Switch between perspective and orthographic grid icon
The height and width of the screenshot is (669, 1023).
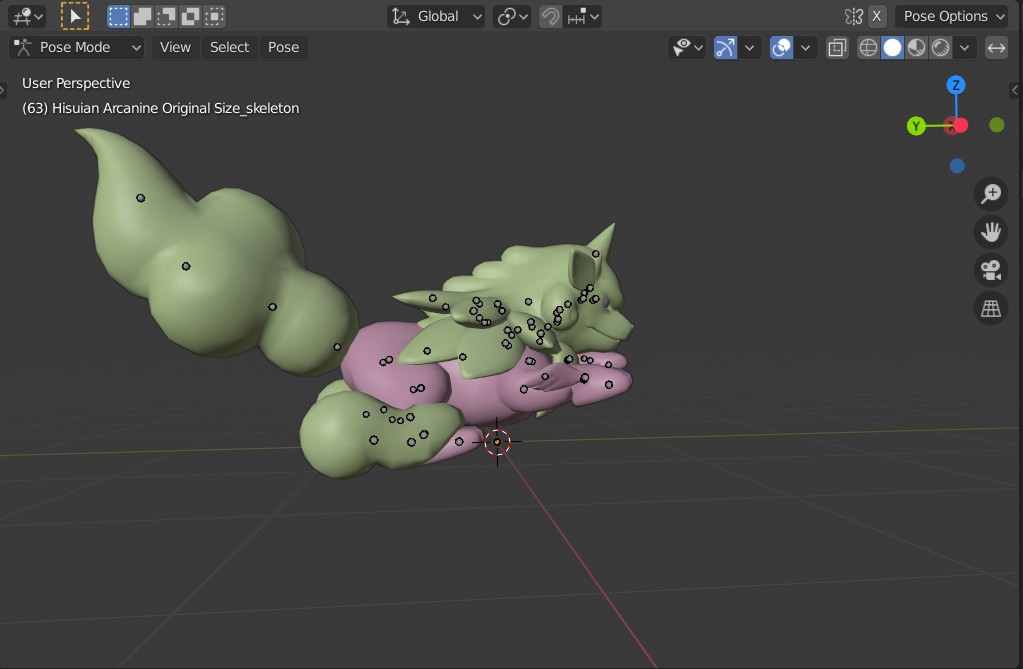991,308
